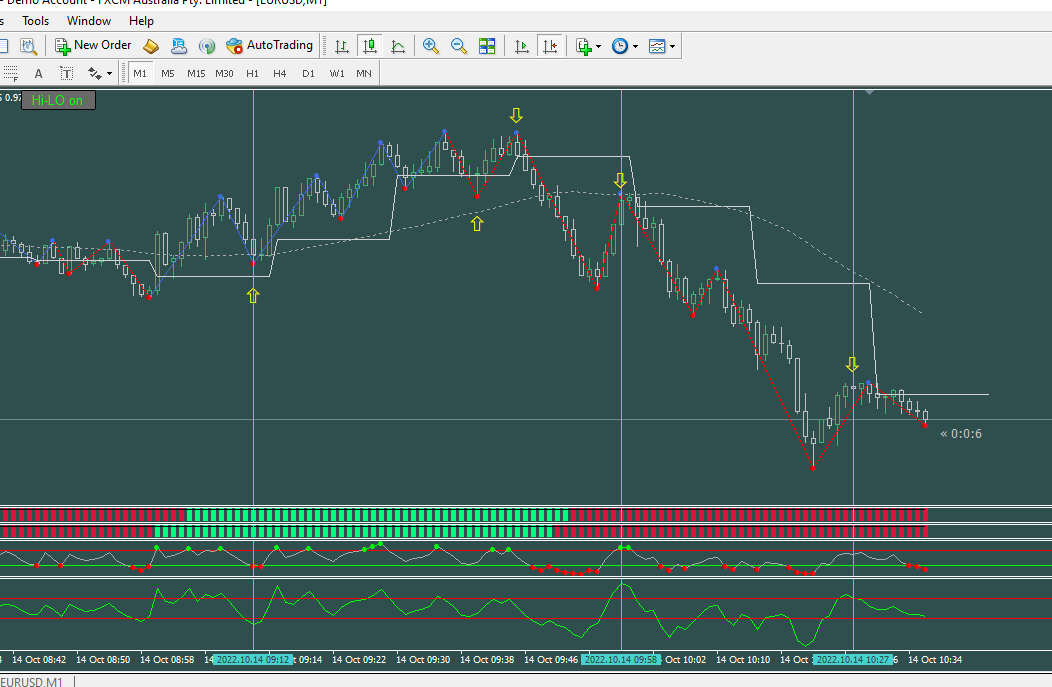Switch timeframe to H4
Image resolution: width=1052 pixels, height=687 pixels.
point(280,73)
